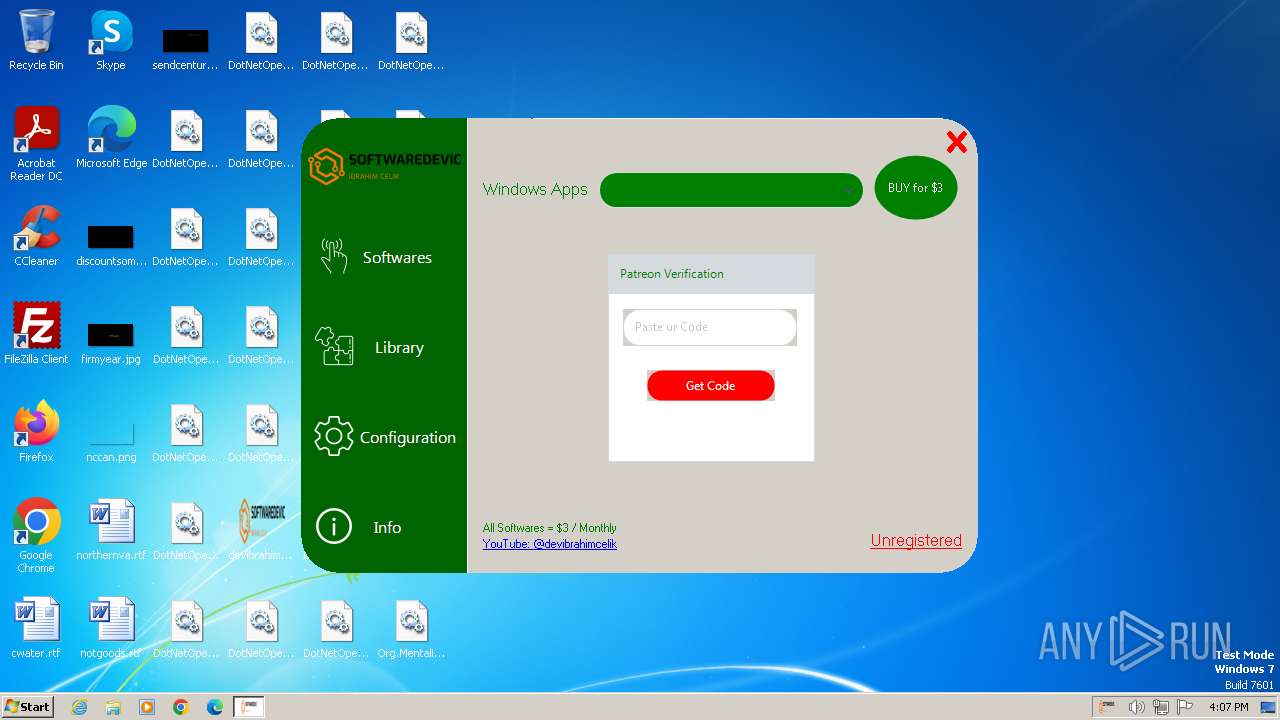
Task: Click the 4:07 PM clock
Action: tap(1228, 707)
